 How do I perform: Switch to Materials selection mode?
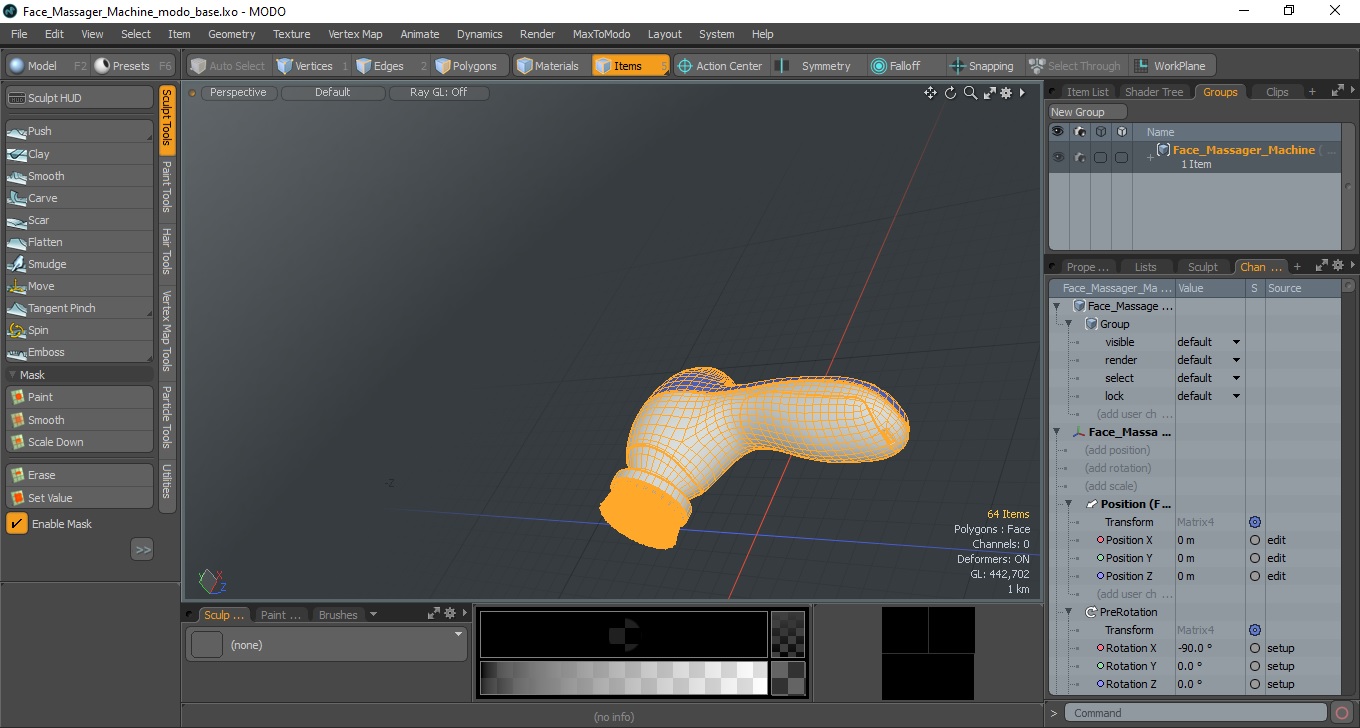(x=551, y=66)
